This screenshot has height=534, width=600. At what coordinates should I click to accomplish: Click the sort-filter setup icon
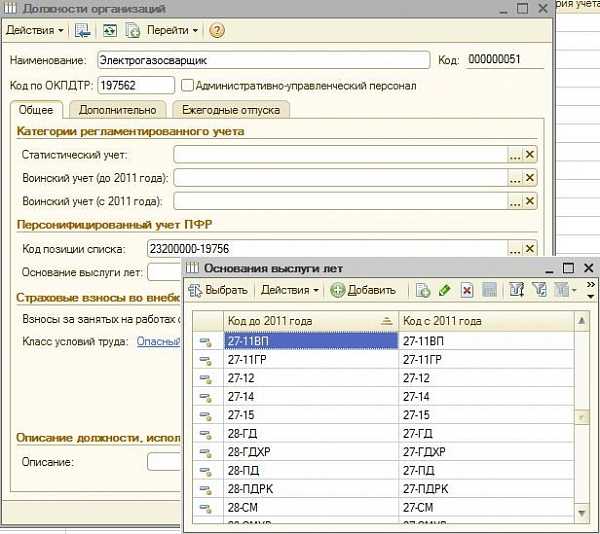pos(517,290)
